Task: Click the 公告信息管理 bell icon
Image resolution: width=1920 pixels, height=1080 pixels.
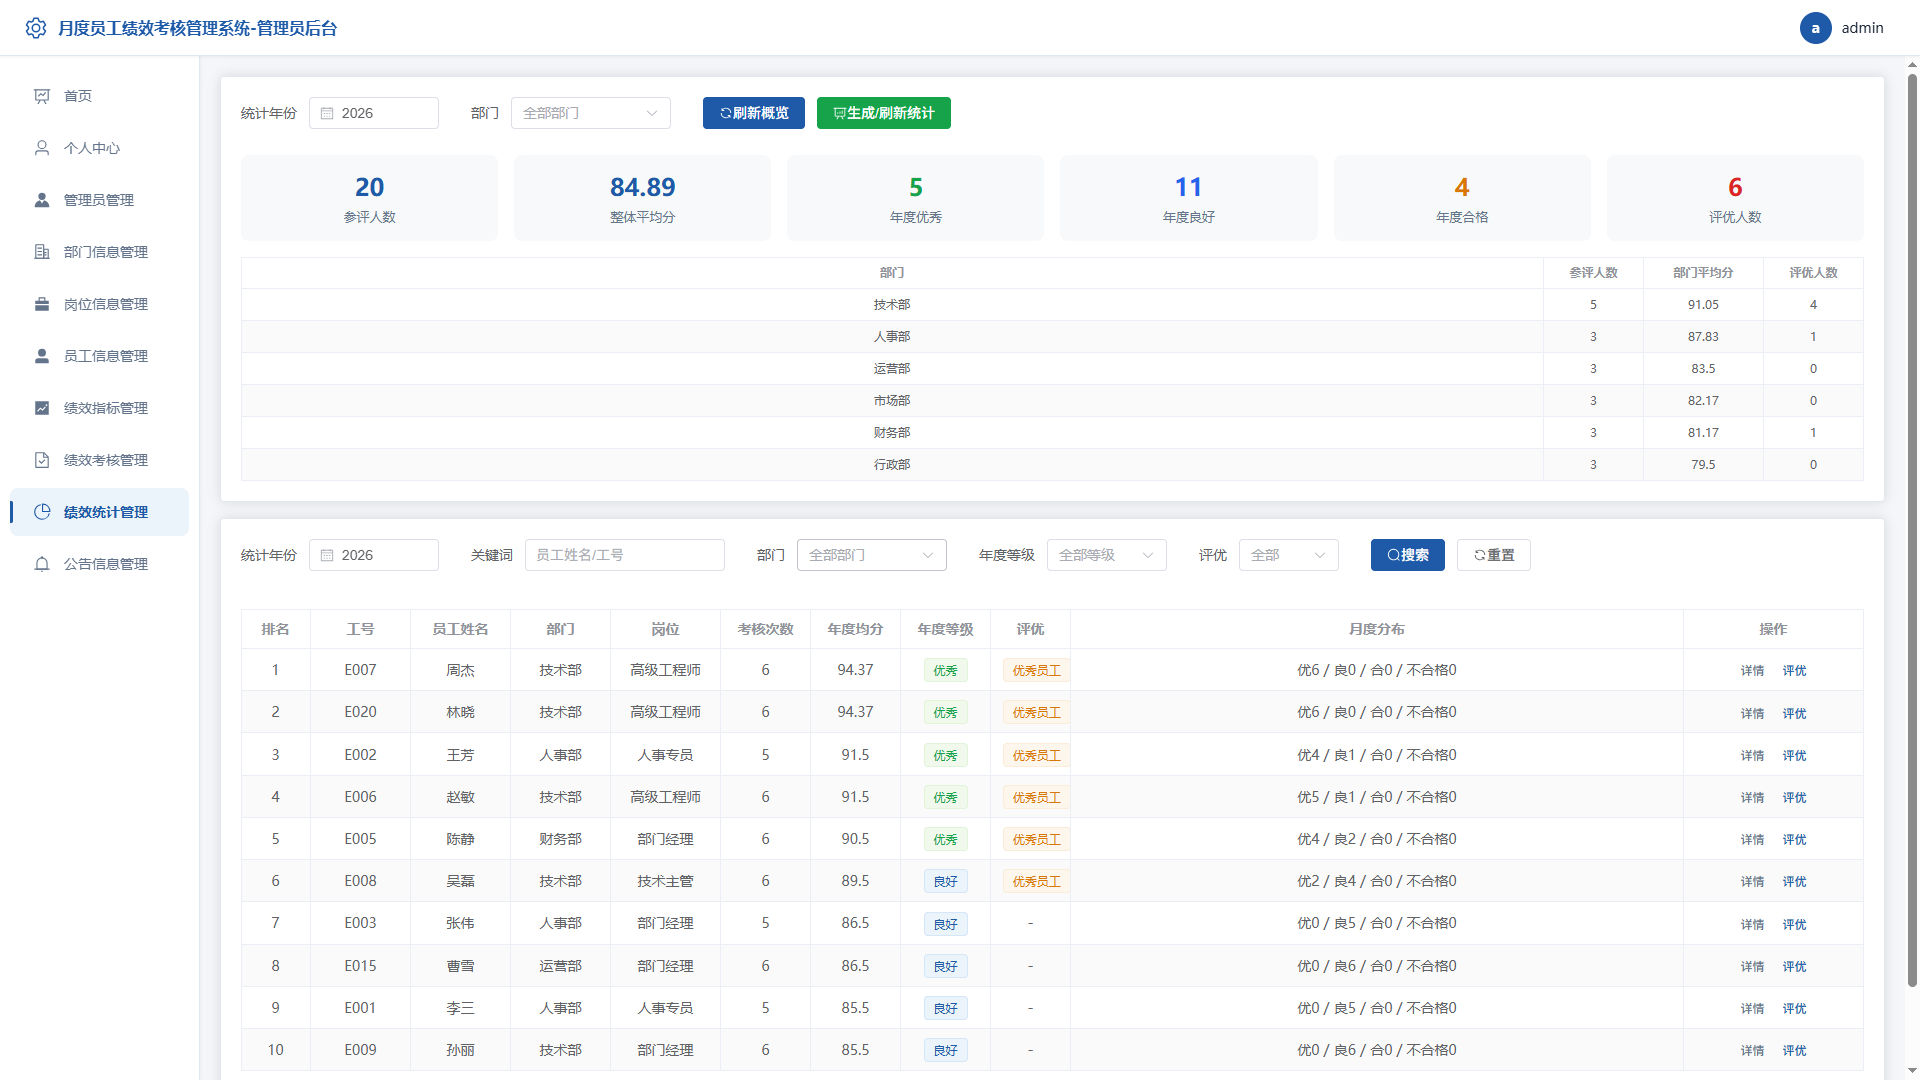Action: click(x=42, y=564)
